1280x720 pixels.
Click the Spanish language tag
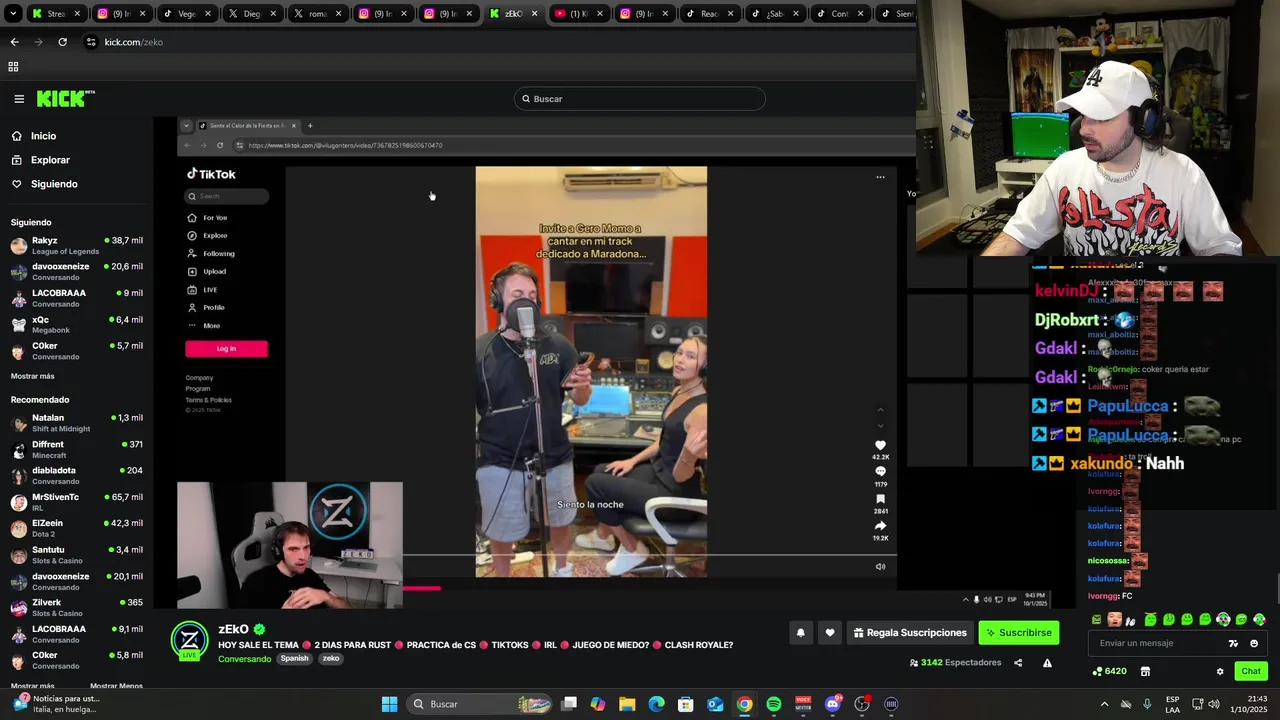click(x=294, y=659)
